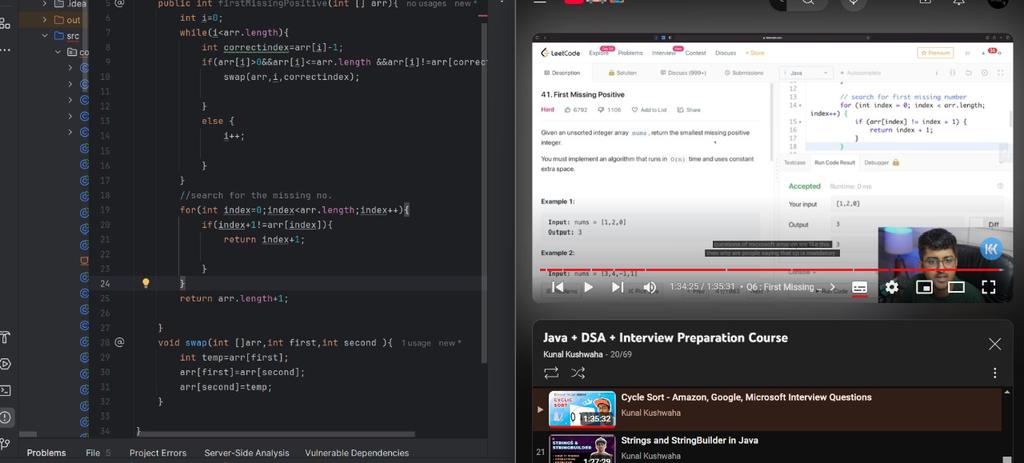Image resolution: width=1024 pixels, height=463 pixels.
Task: Expand the .idea folder
Action: (x=44, y=3)
